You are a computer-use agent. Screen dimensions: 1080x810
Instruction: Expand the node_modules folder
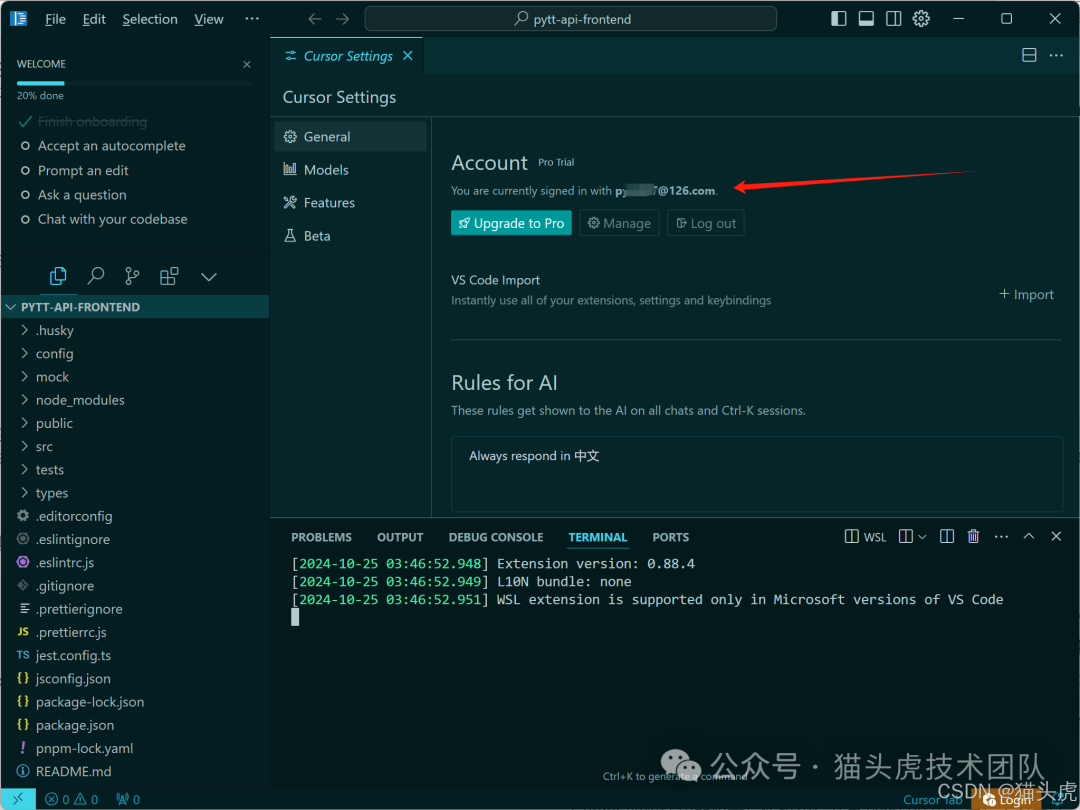click(135, 400)
